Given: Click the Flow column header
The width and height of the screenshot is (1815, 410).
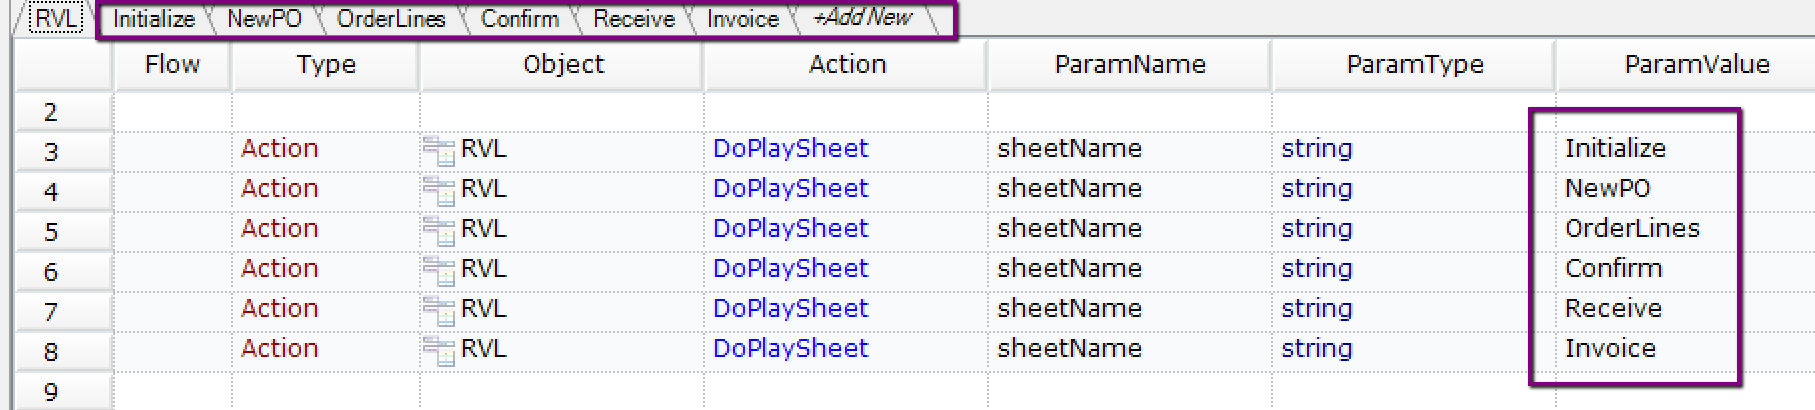Looking at the screenshot, I should click(x=172, y=65).
